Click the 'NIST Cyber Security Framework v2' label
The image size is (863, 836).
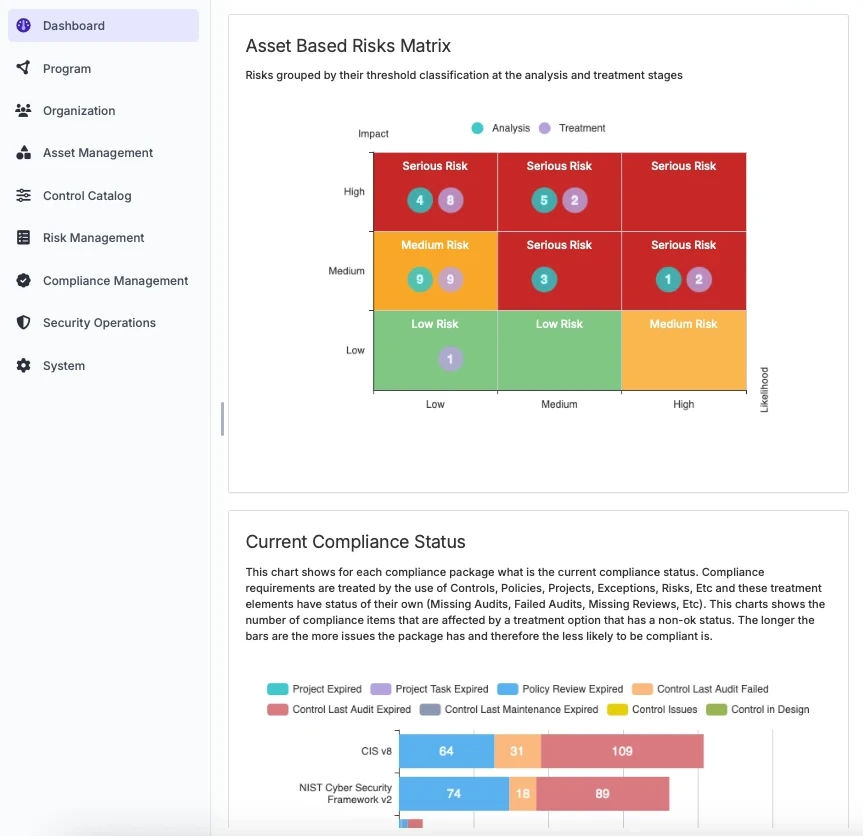pyautogui.click(x=346, y=794)
